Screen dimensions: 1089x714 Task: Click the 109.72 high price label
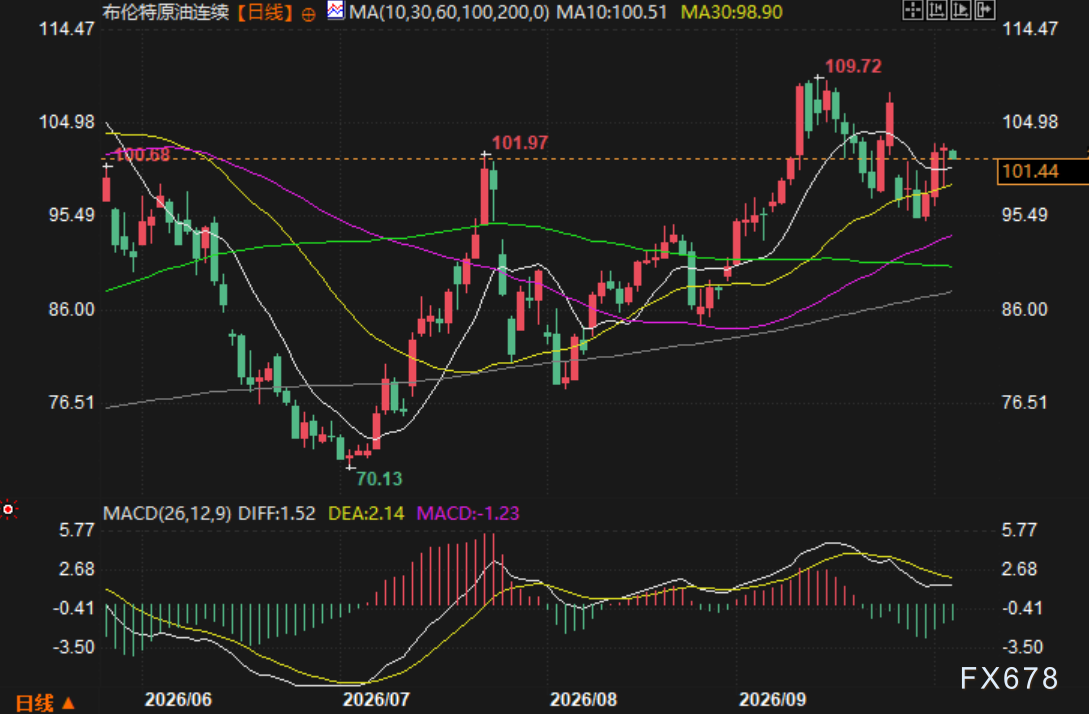point(854,66)
